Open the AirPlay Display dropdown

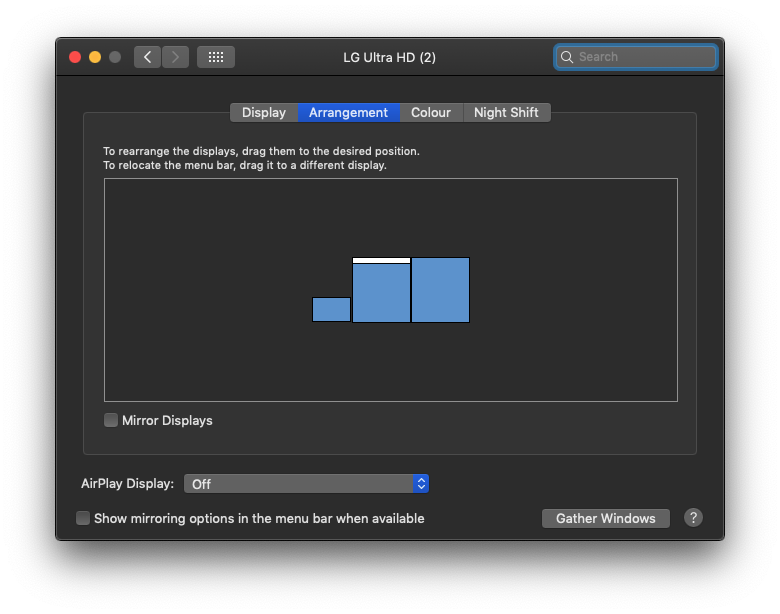[306, 484]
